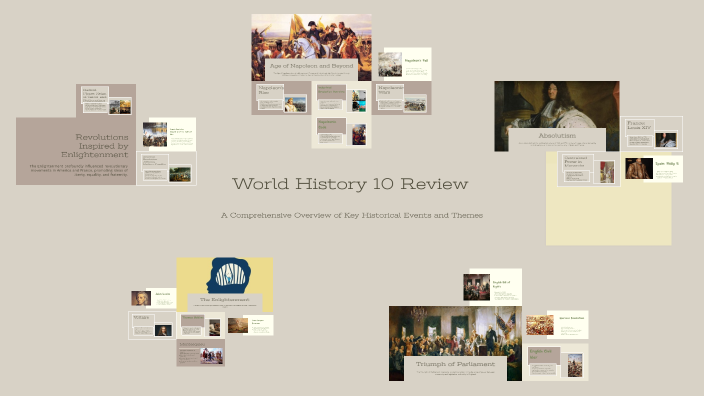Open the Glorious Revolution slide

[557, 325]
